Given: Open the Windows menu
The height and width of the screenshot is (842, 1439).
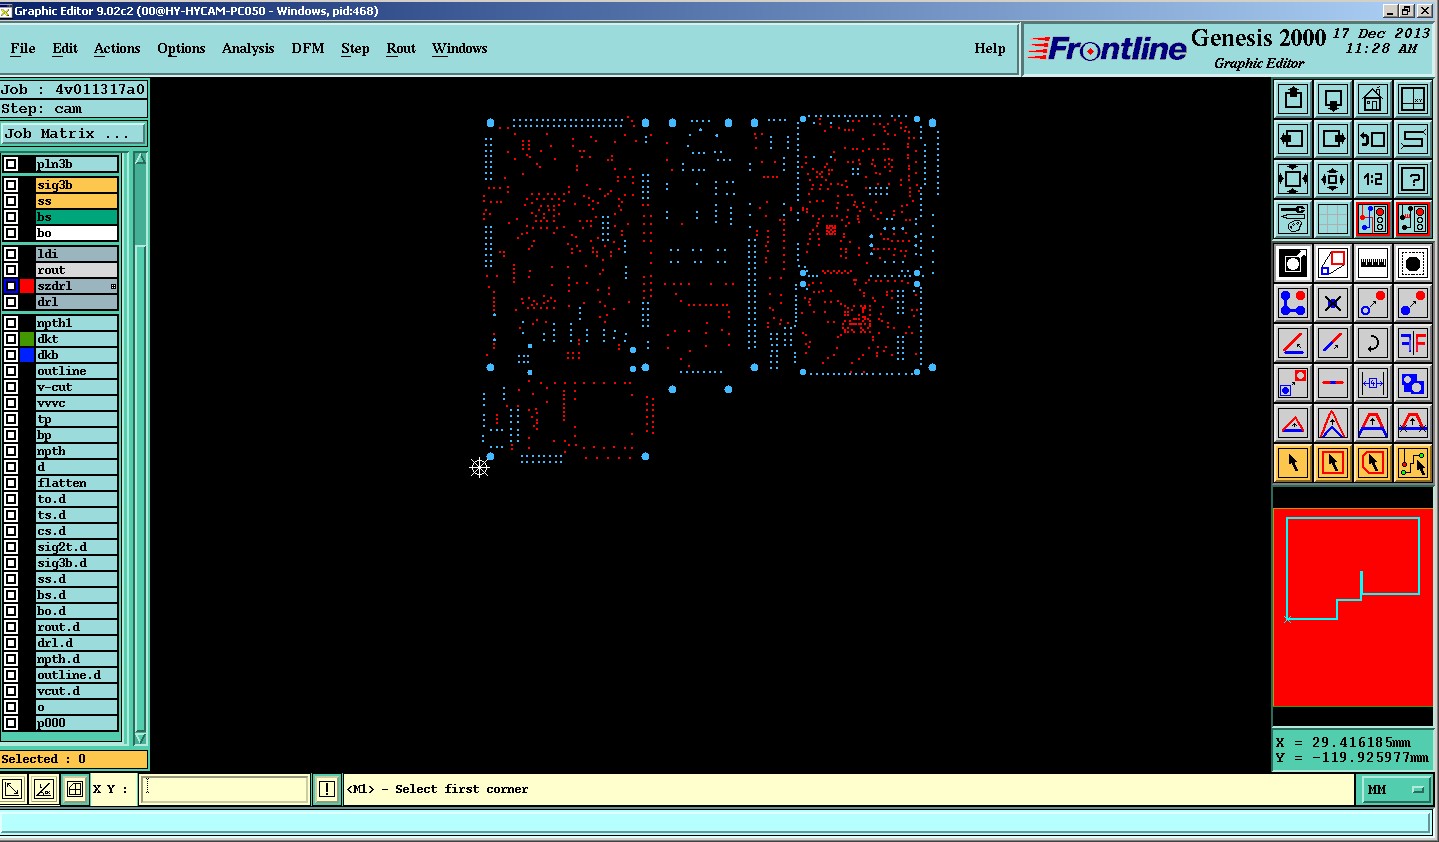Looking at the screenshot, I should click(460, 48).
